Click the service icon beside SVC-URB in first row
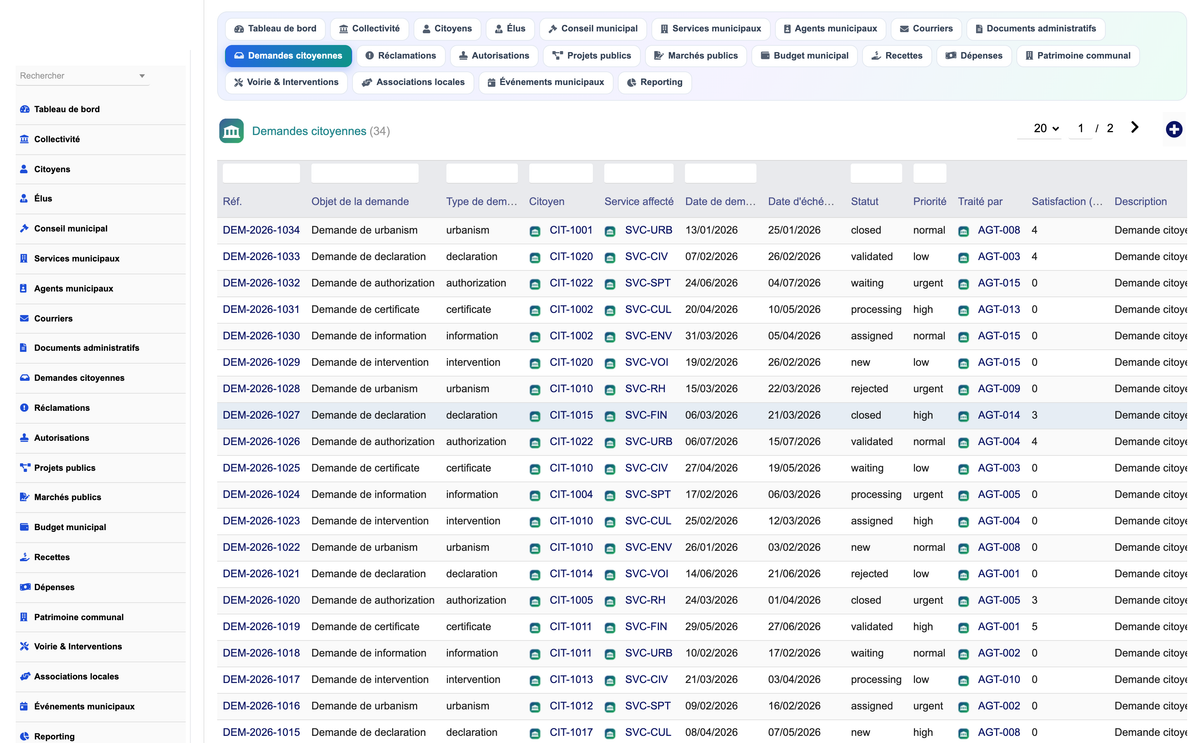Viewport: 1200px width, 743px height. pyautogui.click(x=610, y=231)
